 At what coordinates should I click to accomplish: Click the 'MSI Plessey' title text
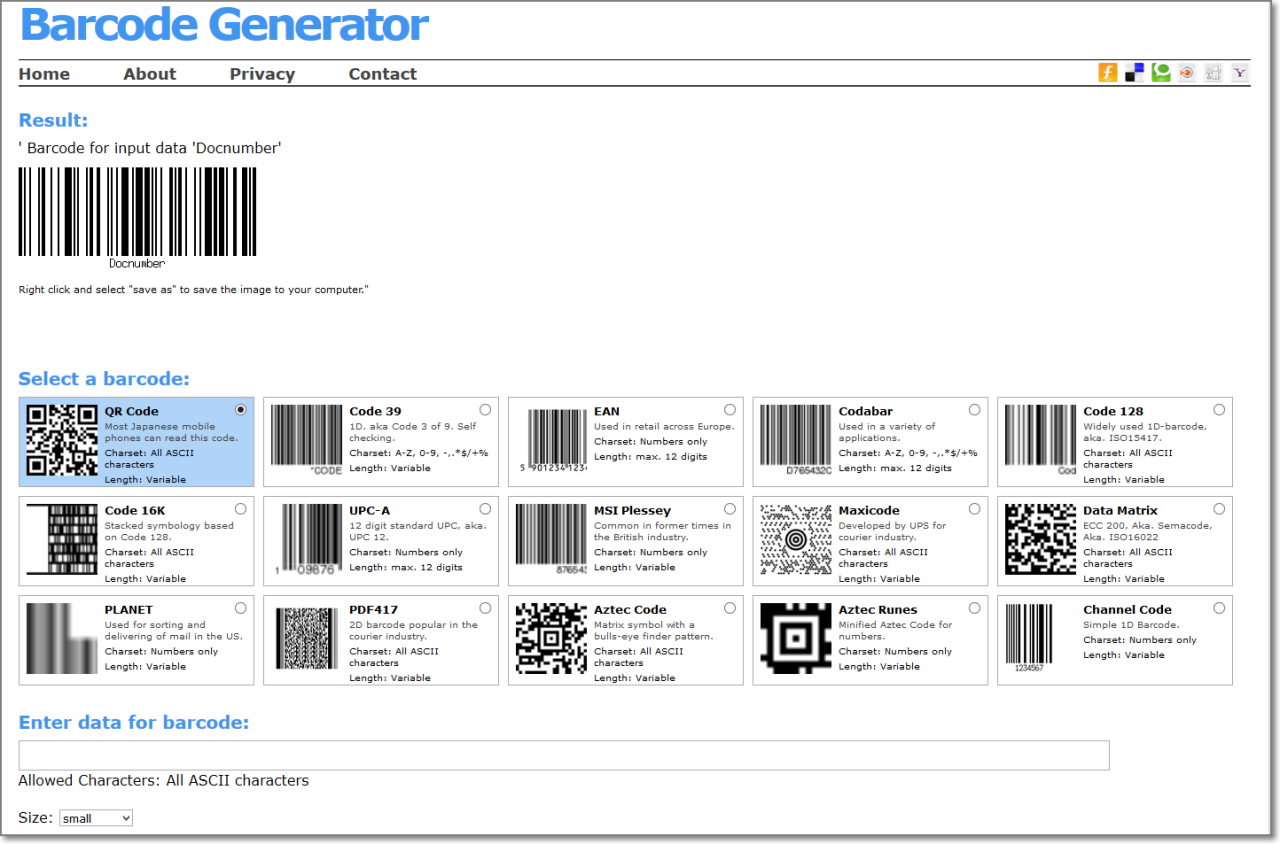point(633,510)
